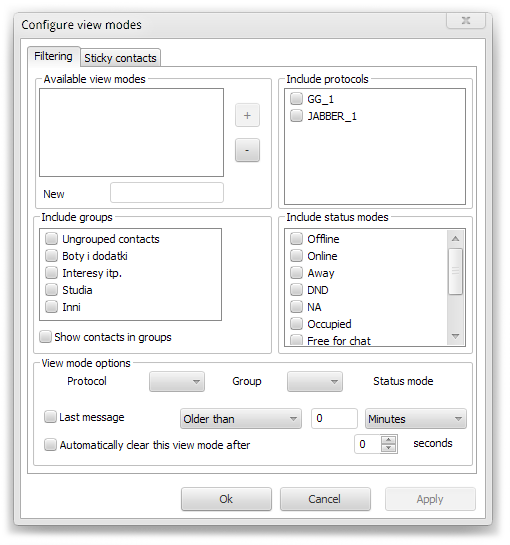Click the plus button to add view mode
Viewport: 510px width, 545px height.
pyautogui.click(x=247, y=115)
